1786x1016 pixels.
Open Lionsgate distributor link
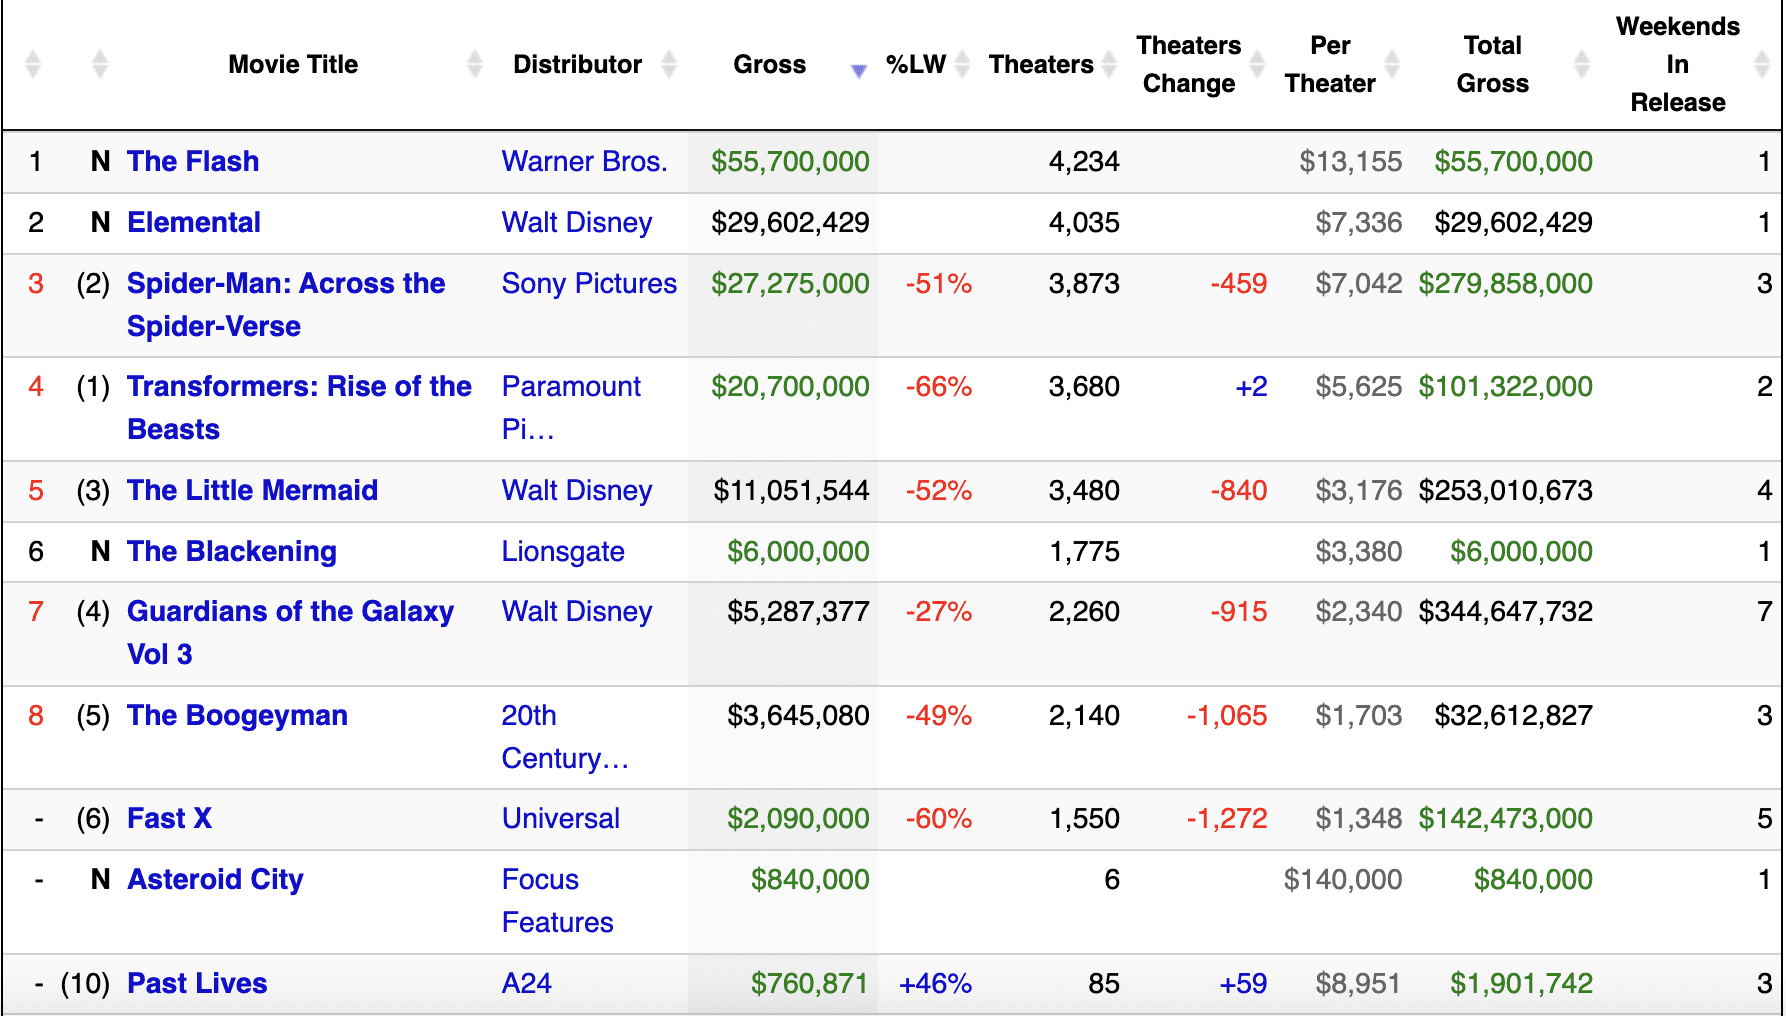point(563,551)
